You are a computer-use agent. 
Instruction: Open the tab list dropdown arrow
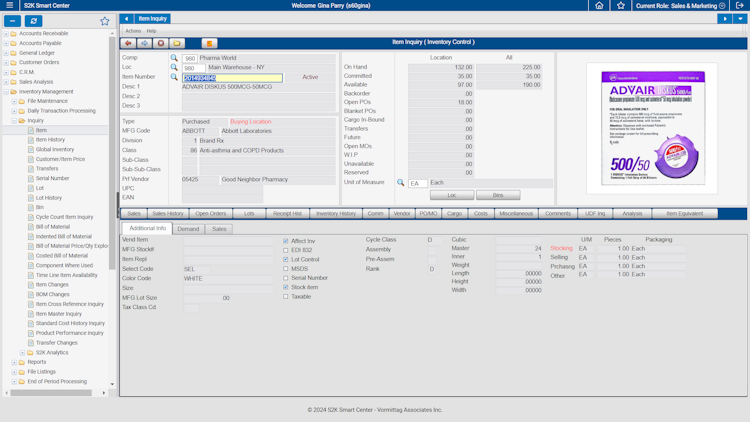click(x=740, y=19)
